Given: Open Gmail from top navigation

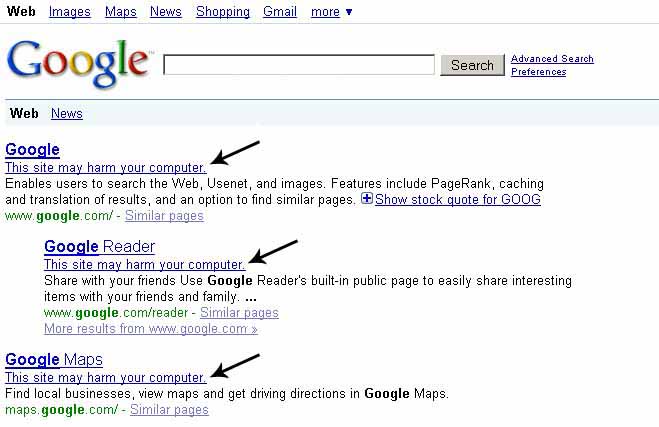Looking at the screenshot, I should point(279,12).
